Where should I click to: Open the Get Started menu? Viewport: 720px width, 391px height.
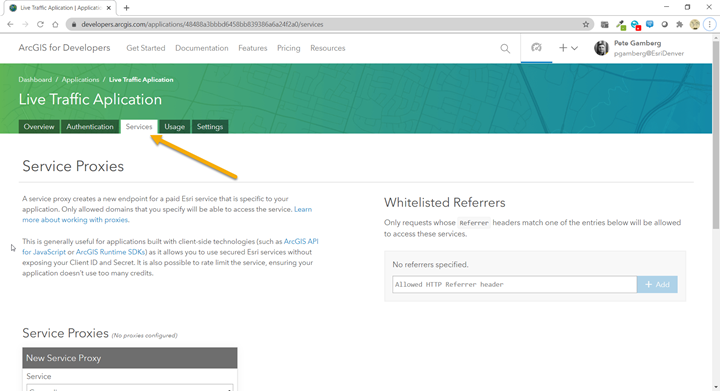pyautogui.click(x=146, y=48)
